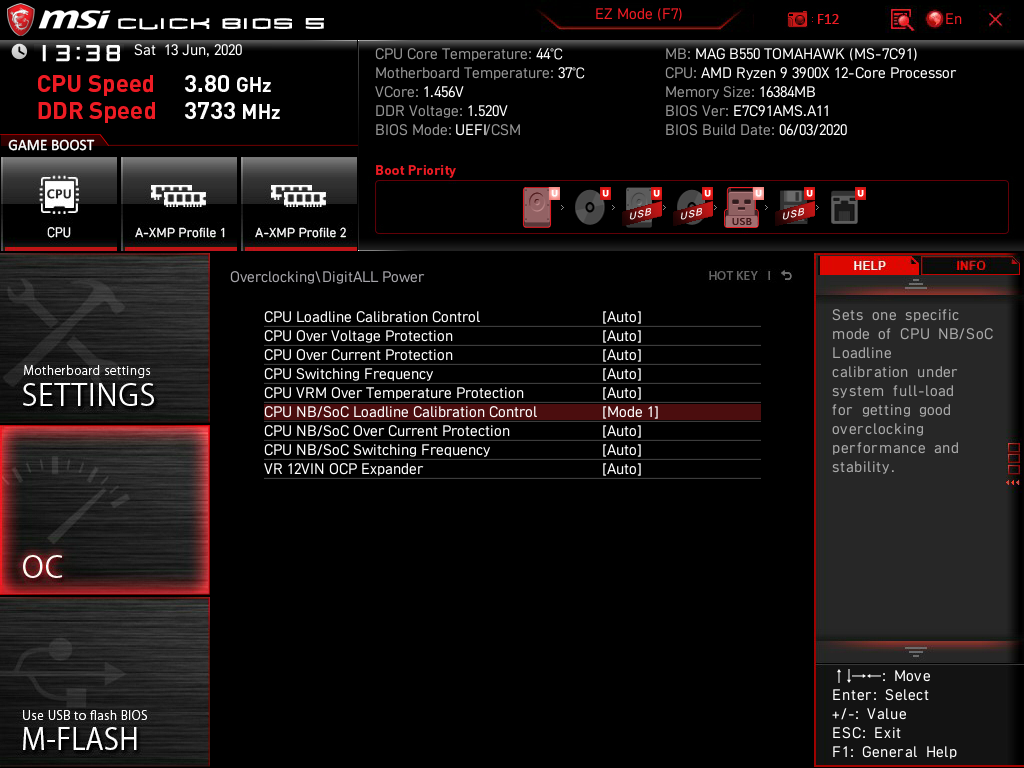This screenshot has width=1024, height=768.
Task: Open CPU Over Voltage Protection Auto value
Action: [x=622, y=336]
